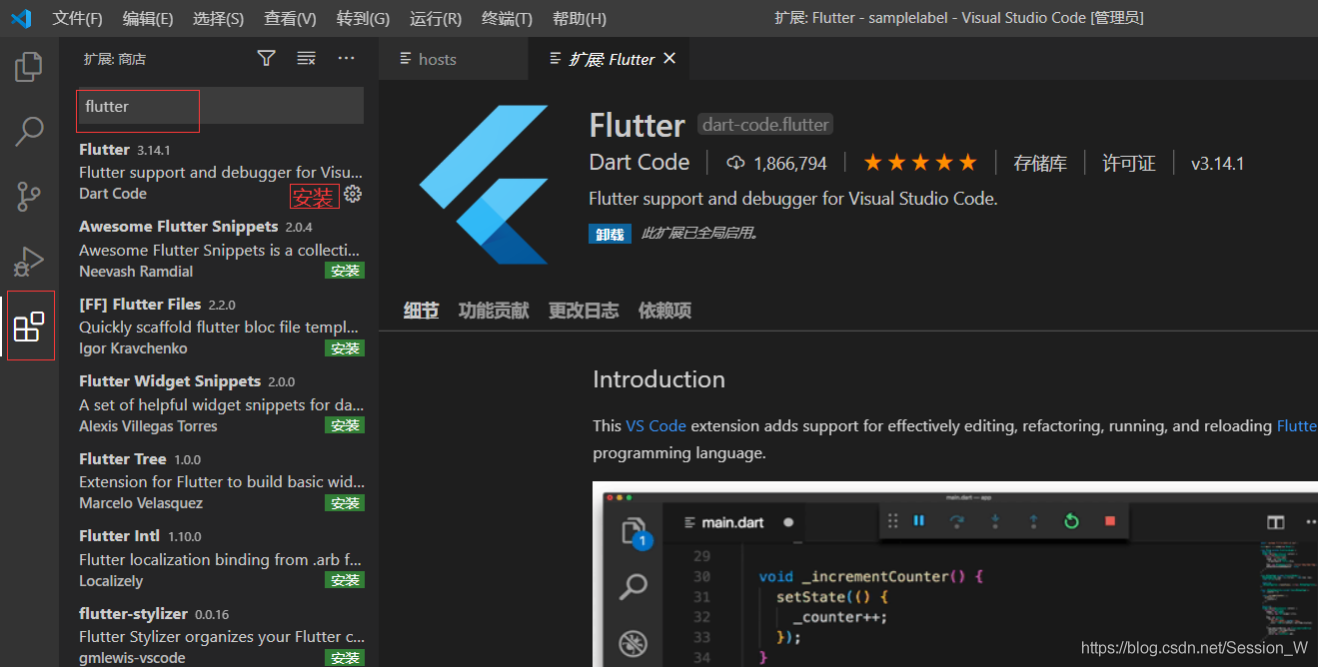Switch to the 细节 details tab
1318x667 pixels.
[421, 311]
